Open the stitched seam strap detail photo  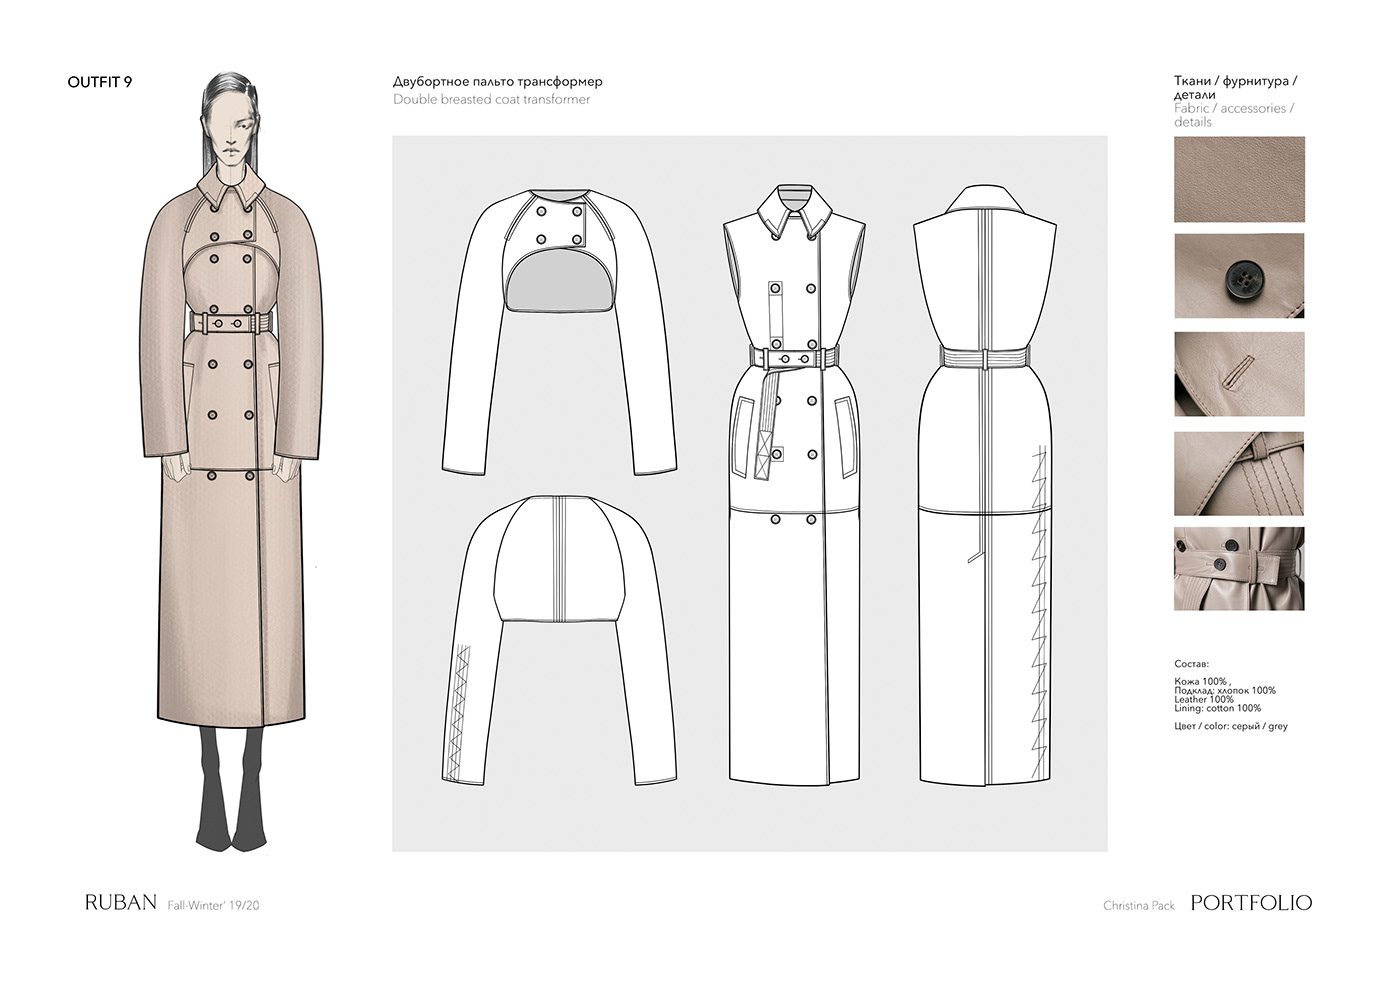pyautogui.click(x=1239, y=473)
